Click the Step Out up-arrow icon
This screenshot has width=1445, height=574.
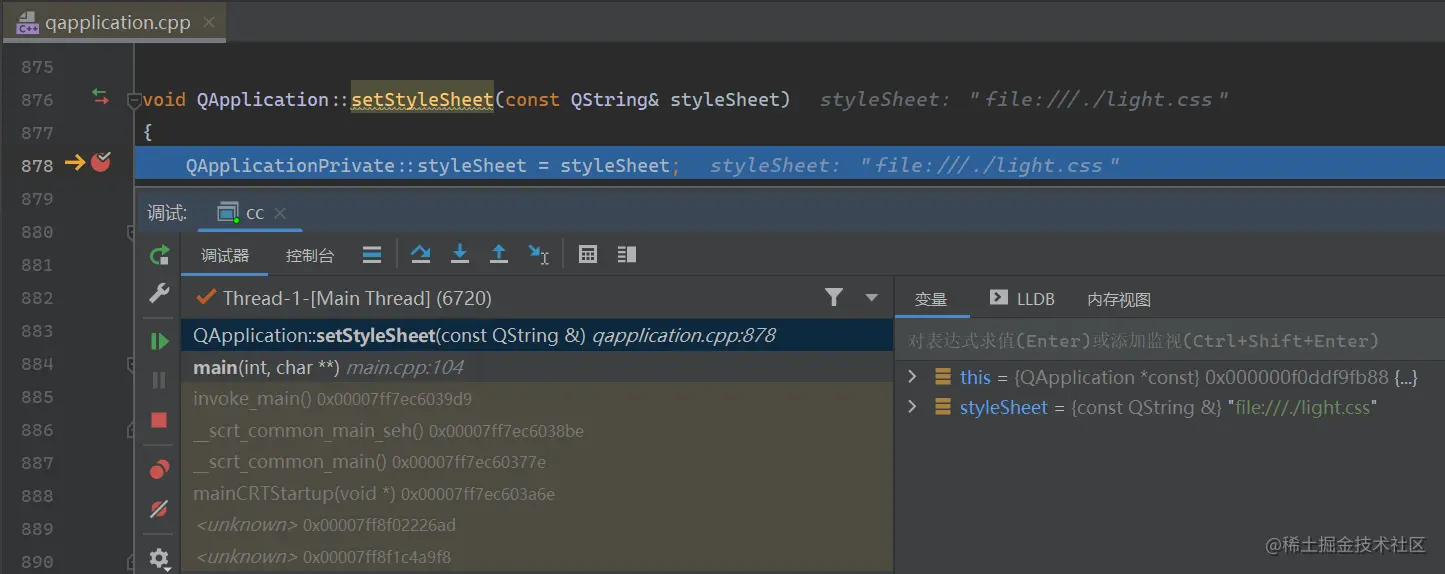coord(499,255)
